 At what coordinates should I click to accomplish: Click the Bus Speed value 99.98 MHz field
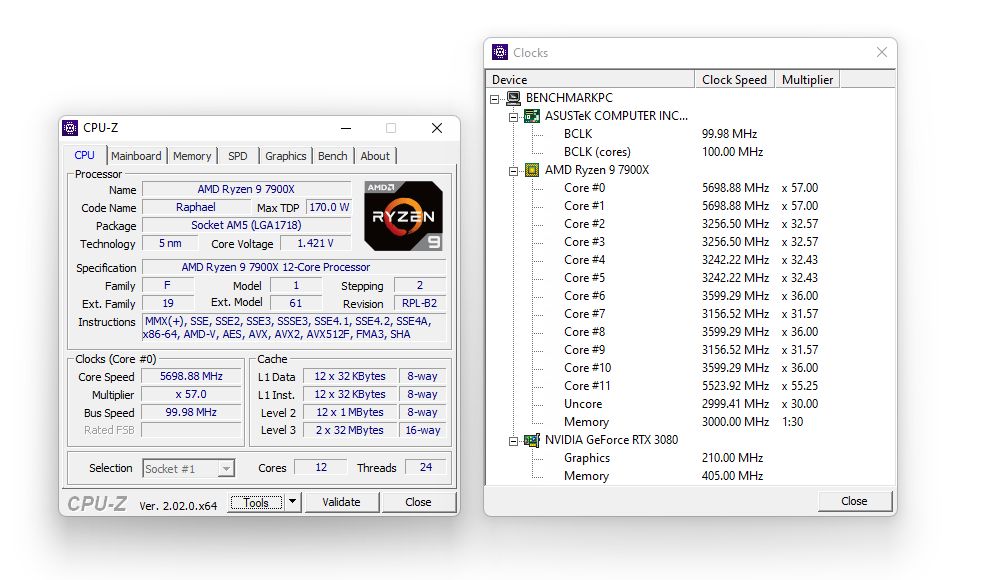pos(191,412)
